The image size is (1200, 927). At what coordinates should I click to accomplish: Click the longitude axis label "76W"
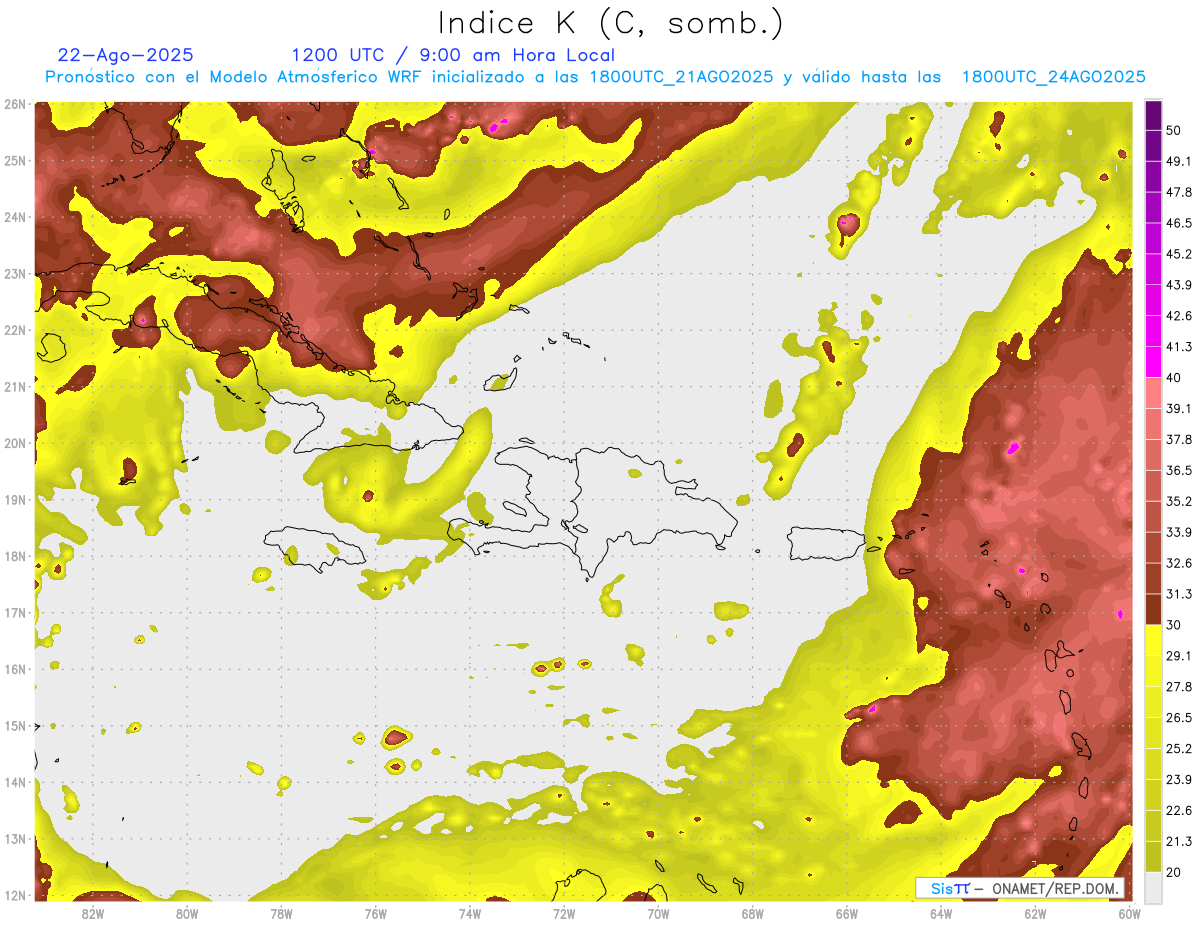376,914
